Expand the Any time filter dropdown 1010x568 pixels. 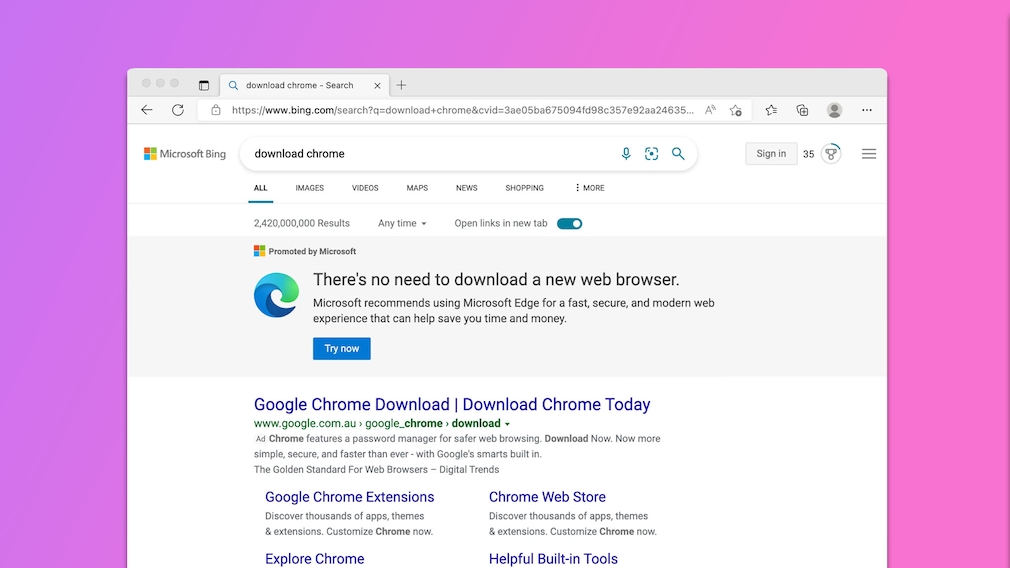point(402,223)
